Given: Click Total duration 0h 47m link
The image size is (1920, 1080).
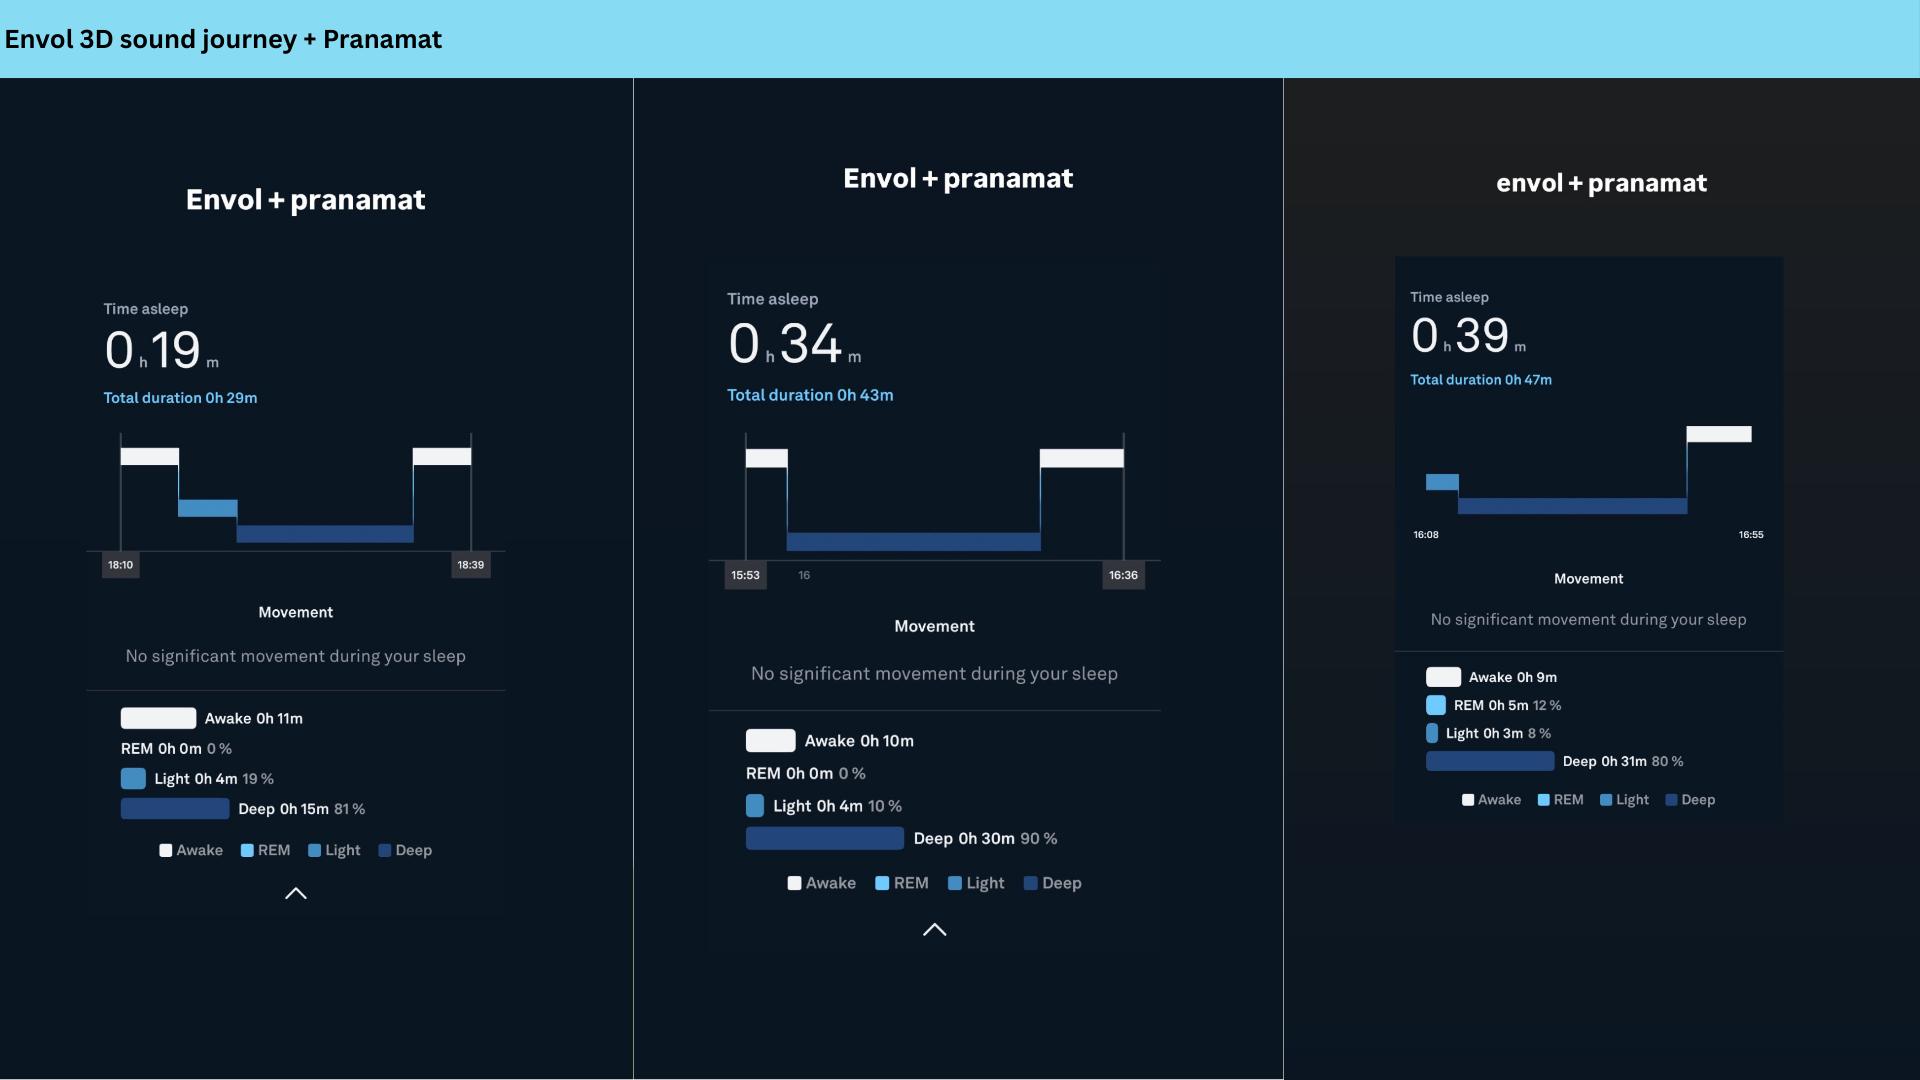Looking at the screenshot, I should tap(1481, 380).
